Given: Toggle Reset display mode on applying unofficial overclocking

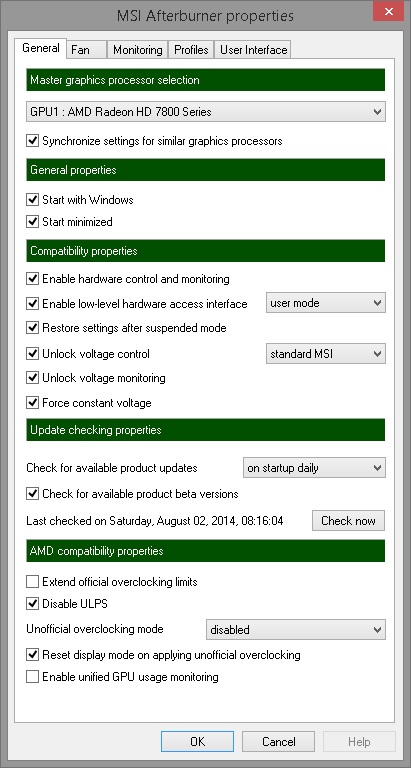Looking at the screenshot, I should pyautogui.click(x=32, y=654).
